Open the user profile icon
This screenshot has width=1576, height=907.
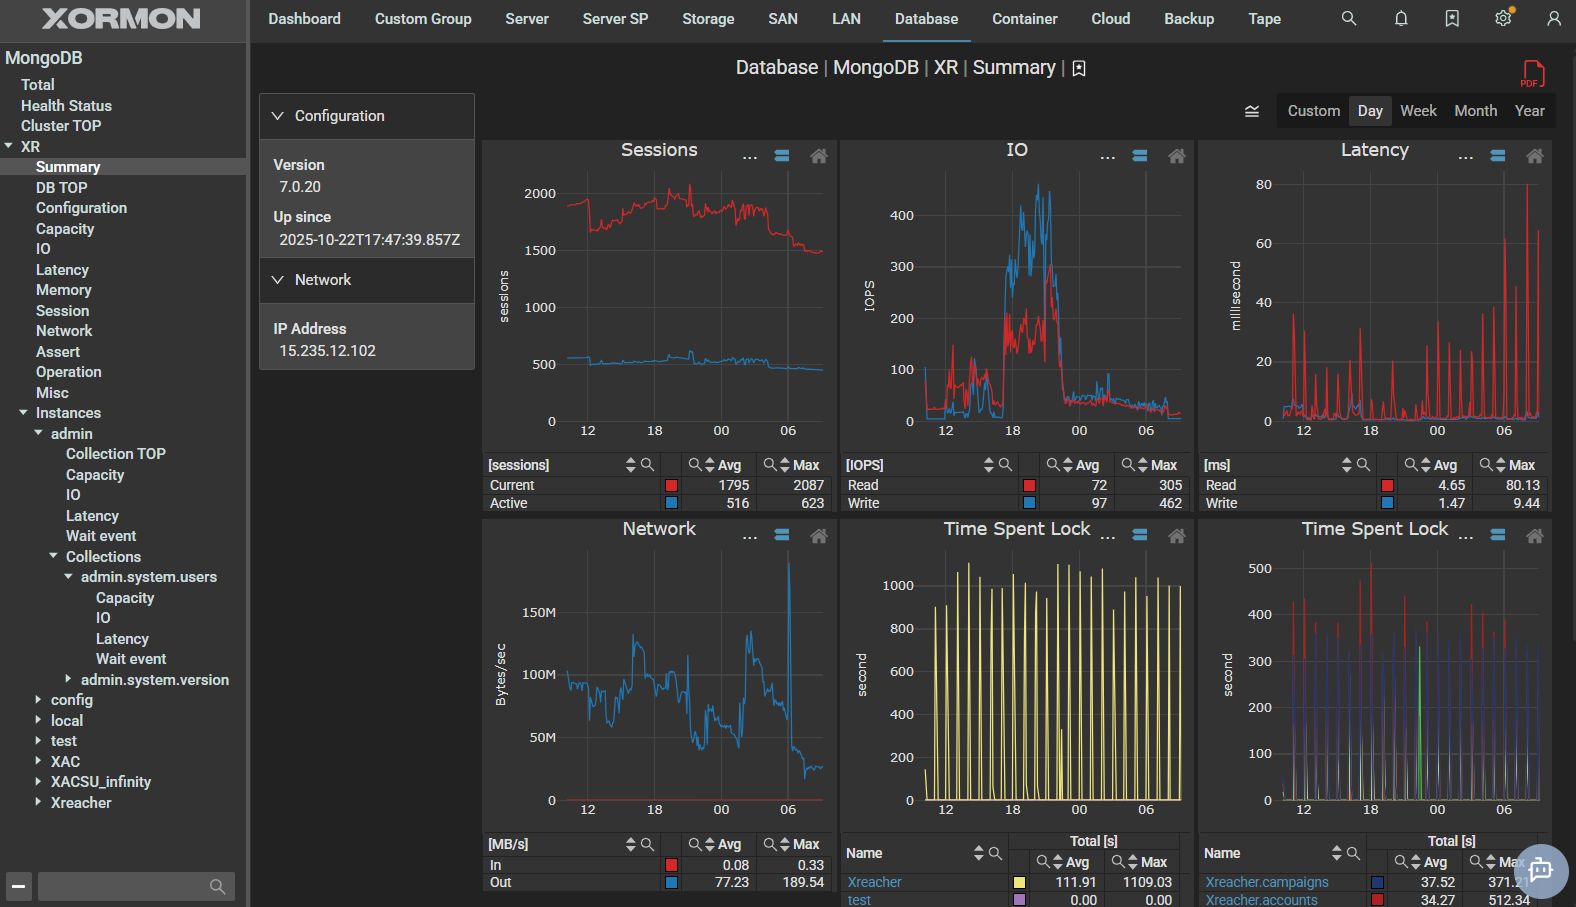coord(1553,19)
